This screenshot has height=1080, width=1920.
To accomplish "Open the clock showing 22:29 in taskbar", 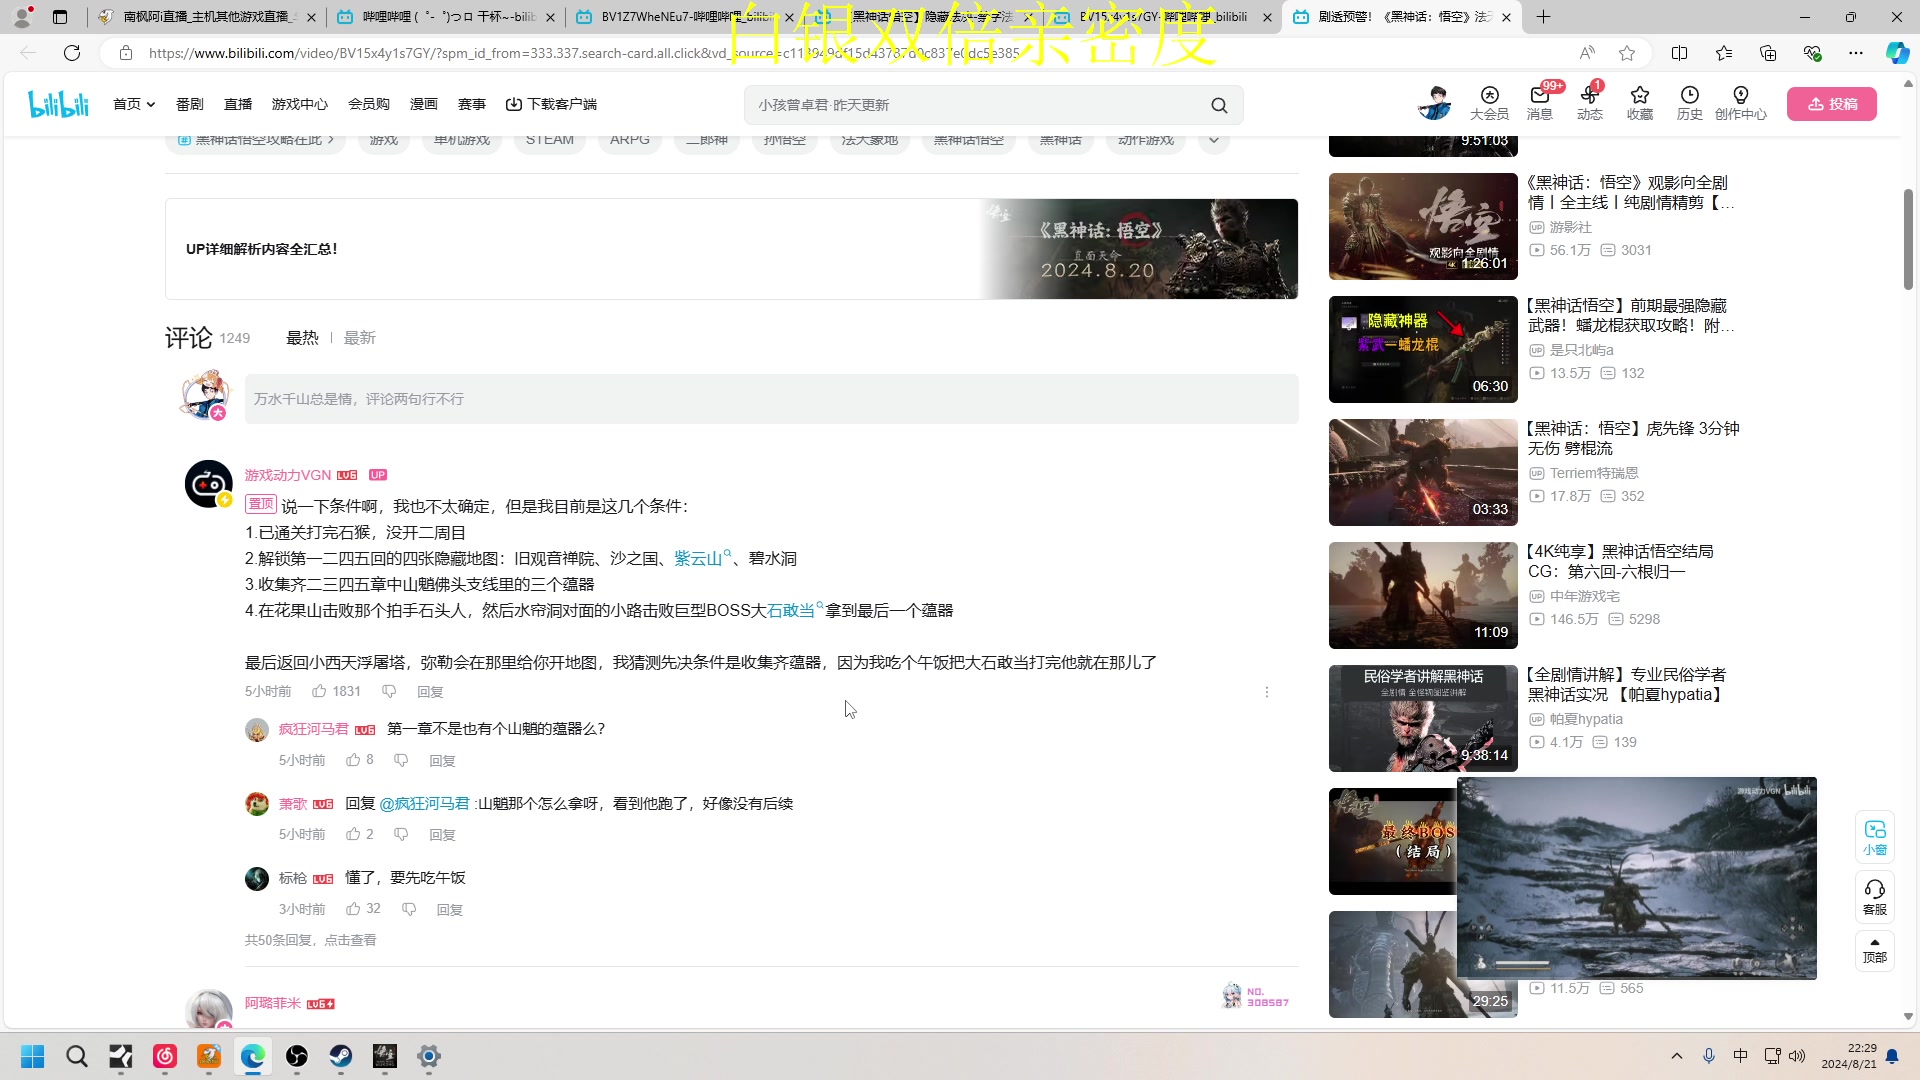I will tap(1849, 1056).
